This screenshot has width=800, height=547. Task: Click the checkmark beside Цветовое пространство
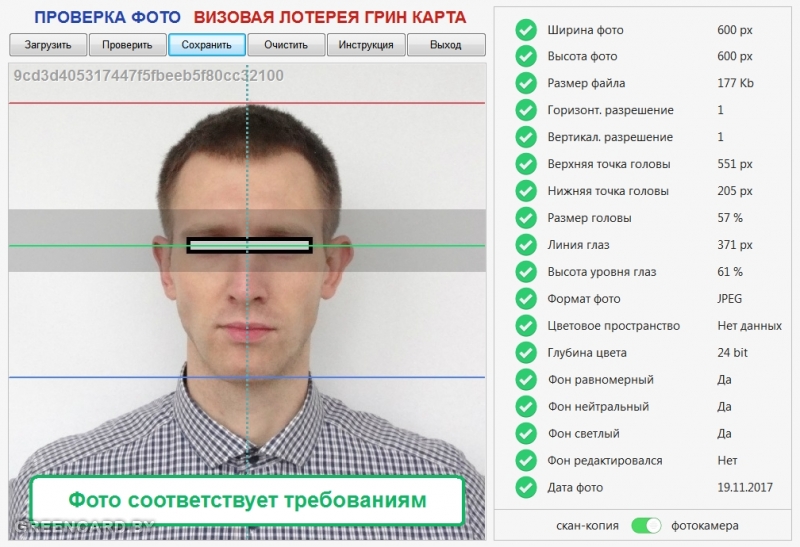tap(526, 326)
